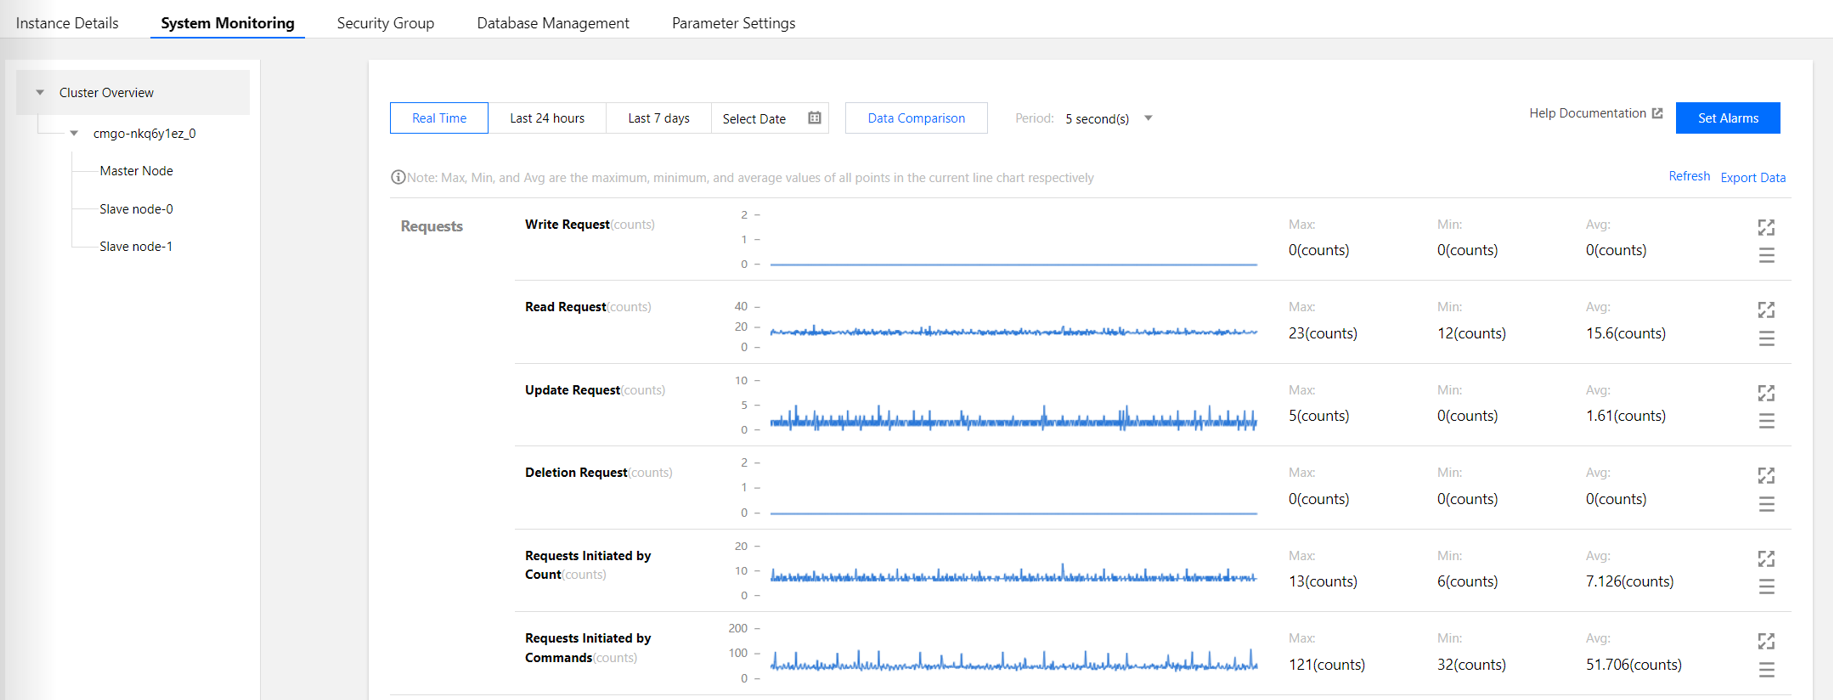
Task: Select Cluster Overview label in tree
Action: (x=106, y=92)
